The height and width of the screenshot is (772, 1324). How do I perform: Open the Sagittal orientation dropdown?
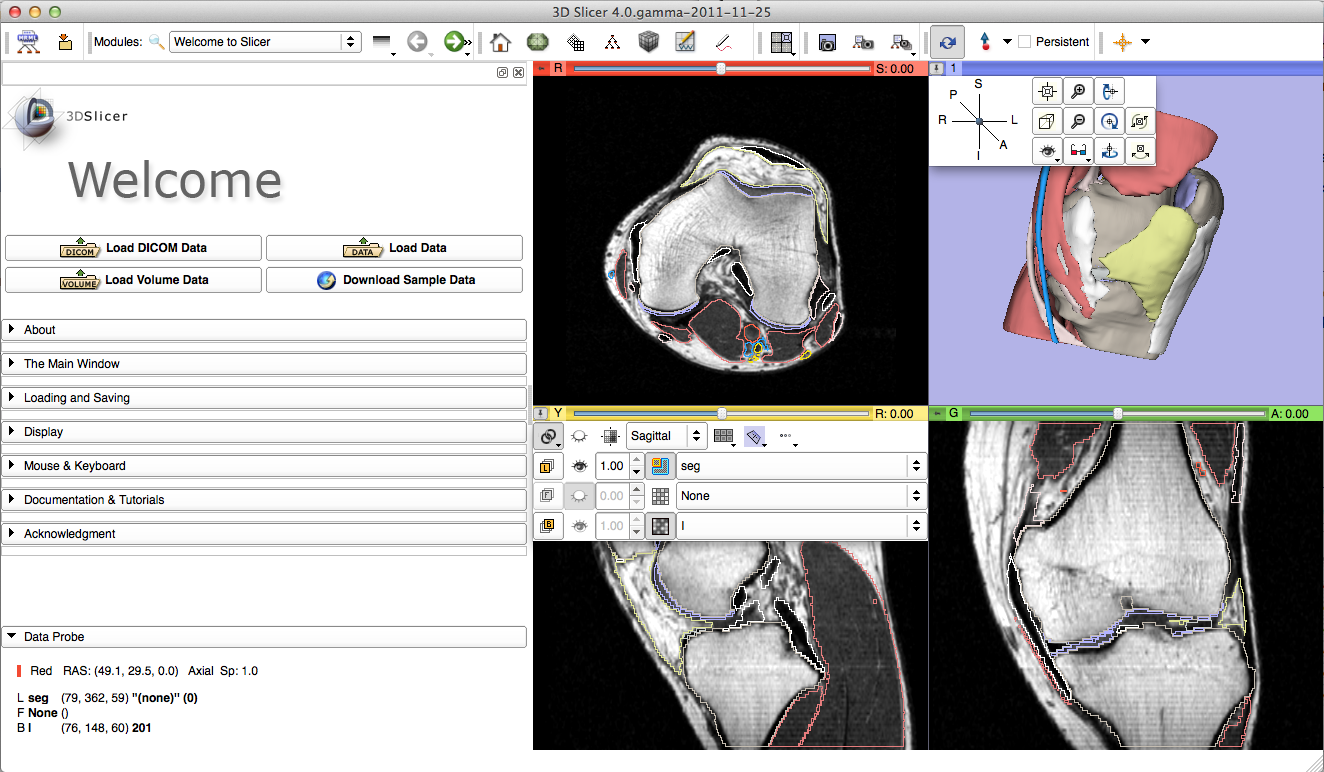[666, 436]
